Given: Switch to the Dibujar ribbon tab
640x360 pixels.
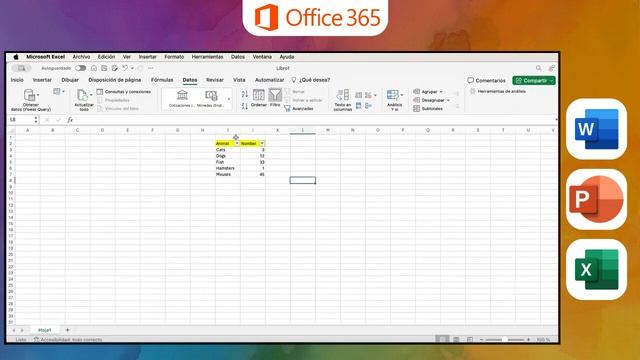Looking at the screenshot, I should (x=70, y=80).
